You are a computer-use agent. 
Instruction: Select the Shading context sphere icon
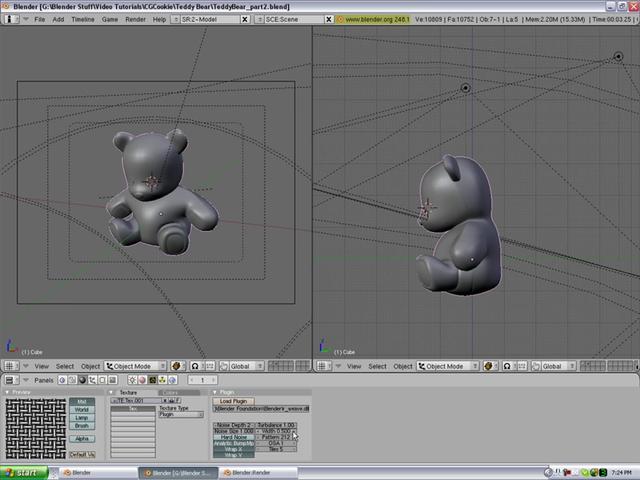point(82,380)
